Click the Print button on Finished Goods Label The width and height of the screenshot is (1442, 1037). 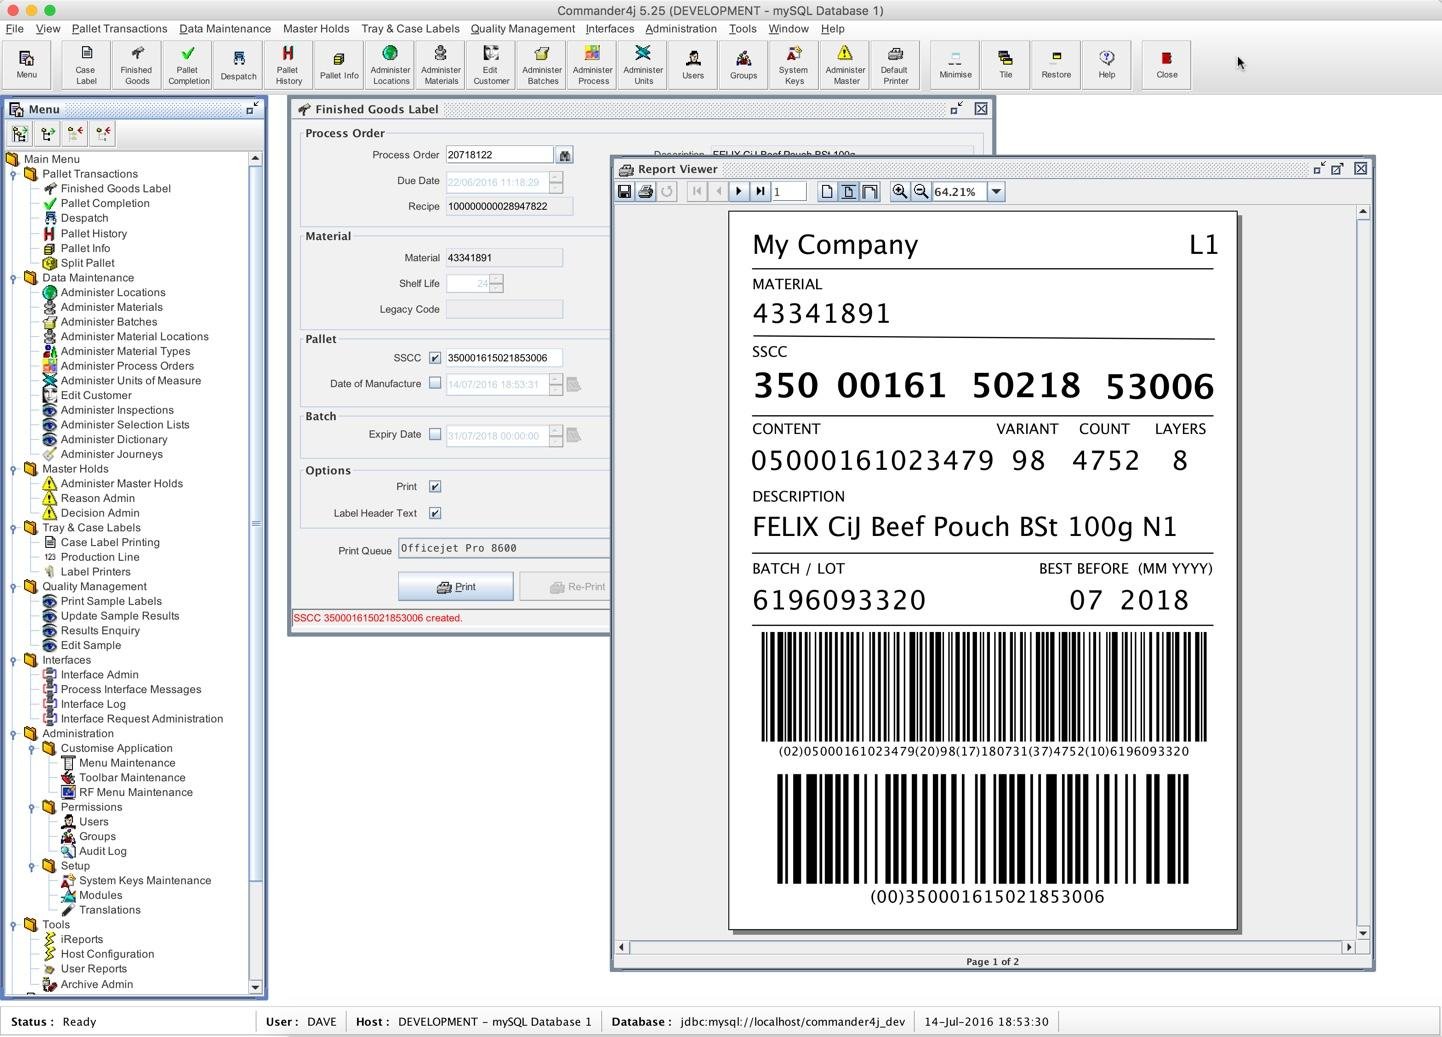point(455,586)
